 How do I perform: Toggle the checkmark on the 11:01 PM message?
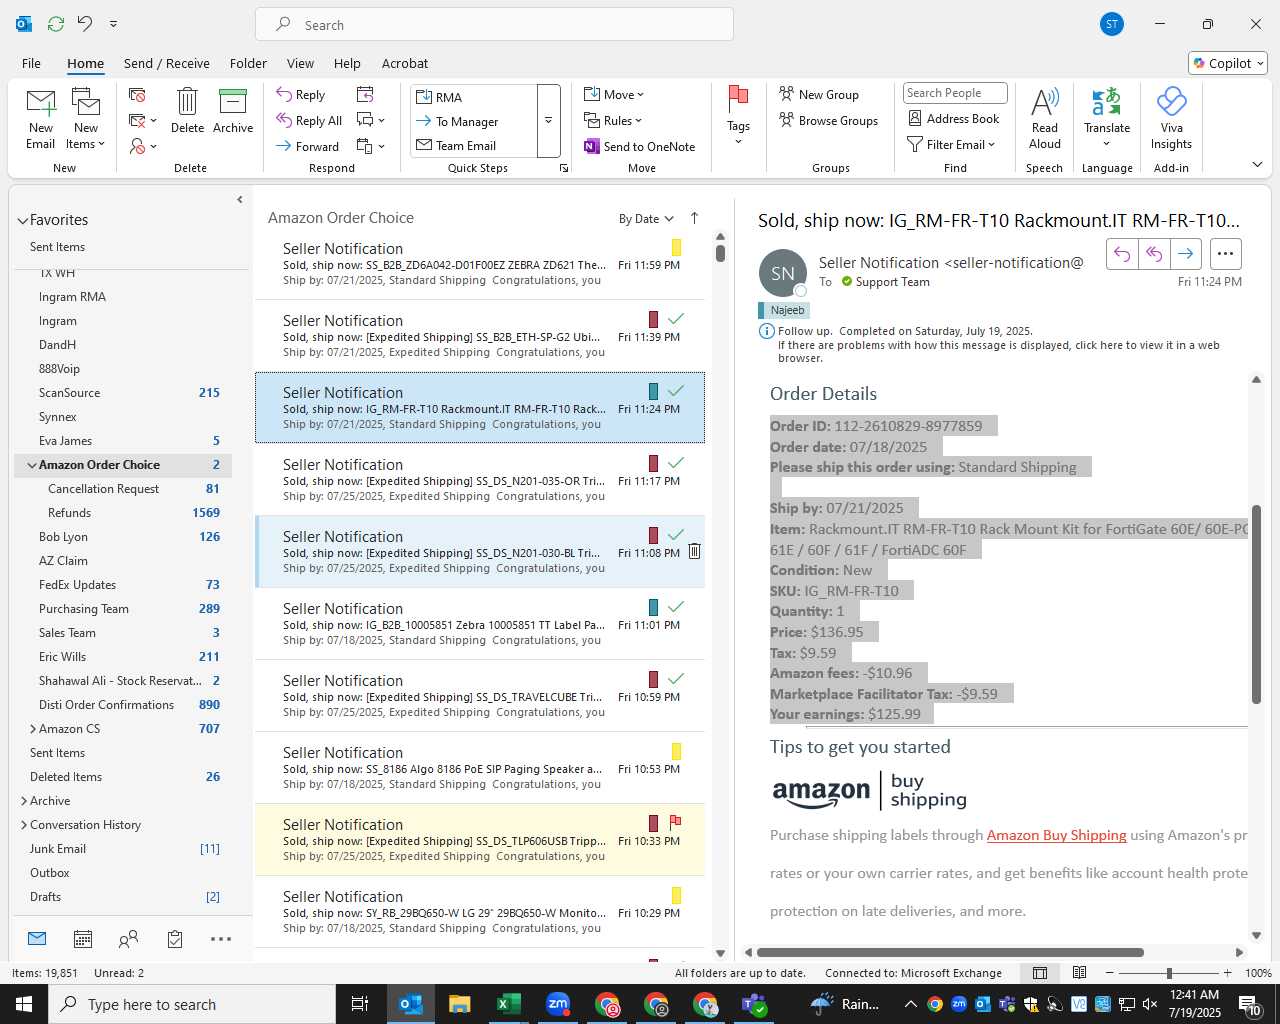(676, 607)
